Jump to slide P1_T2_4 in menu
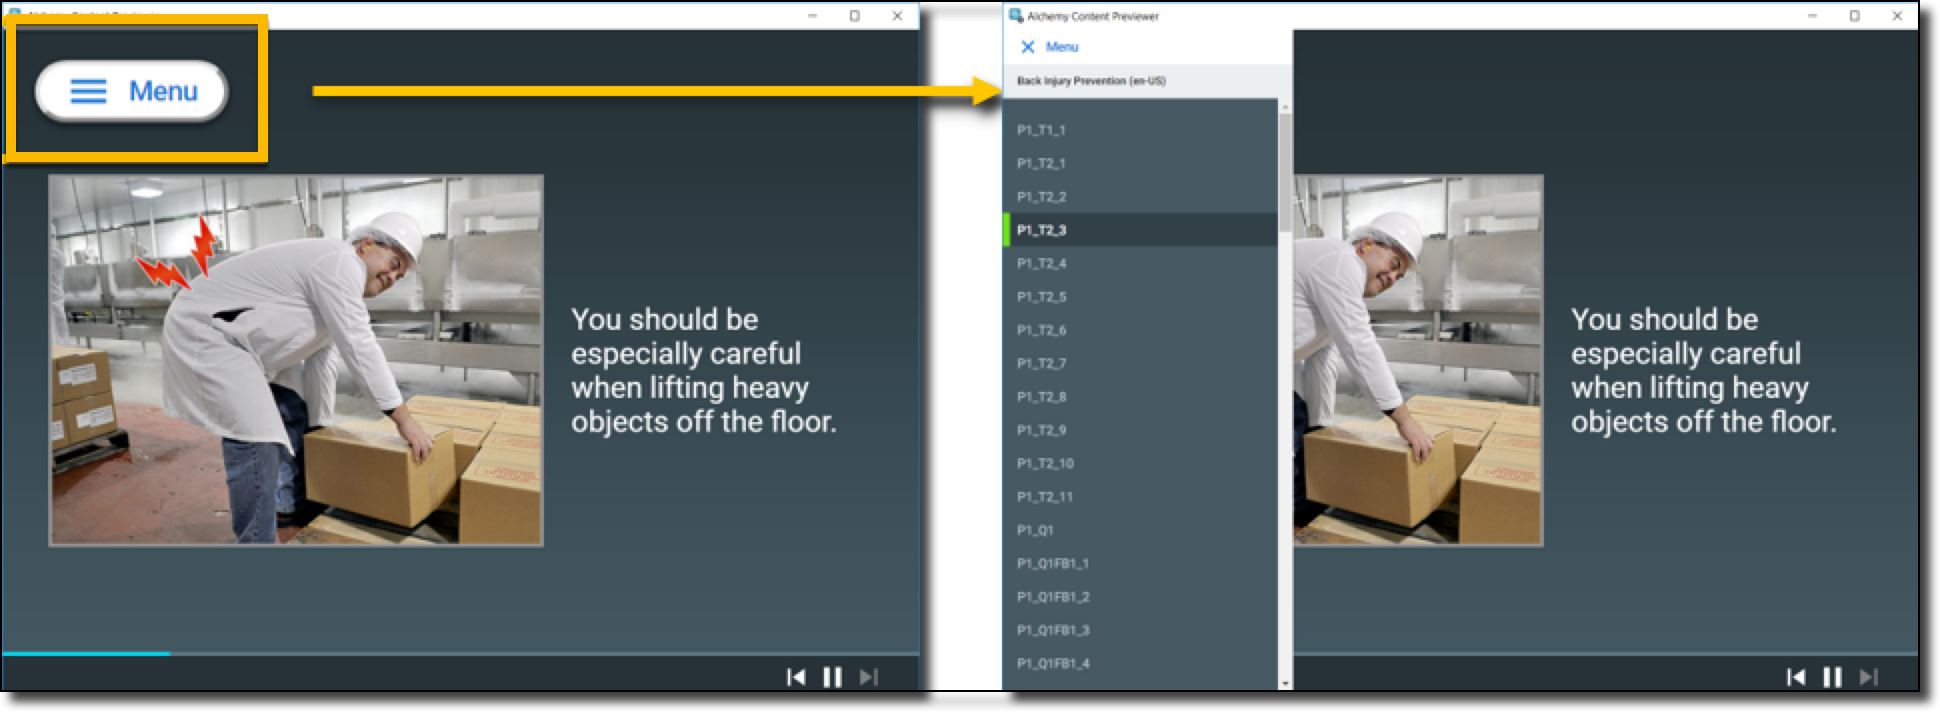 click(x=1041, y=263)
